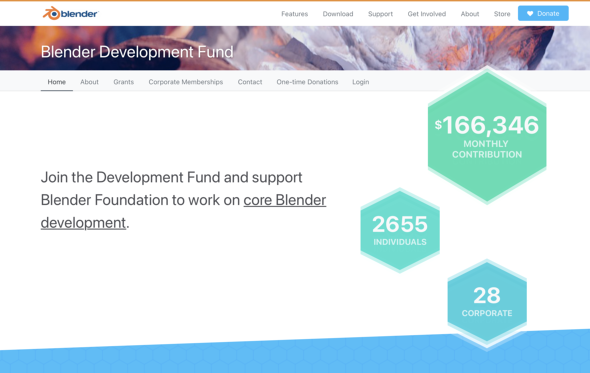Open the Features menu item
This screenshot has width=590, height=373.
click(x=294, y=14)
